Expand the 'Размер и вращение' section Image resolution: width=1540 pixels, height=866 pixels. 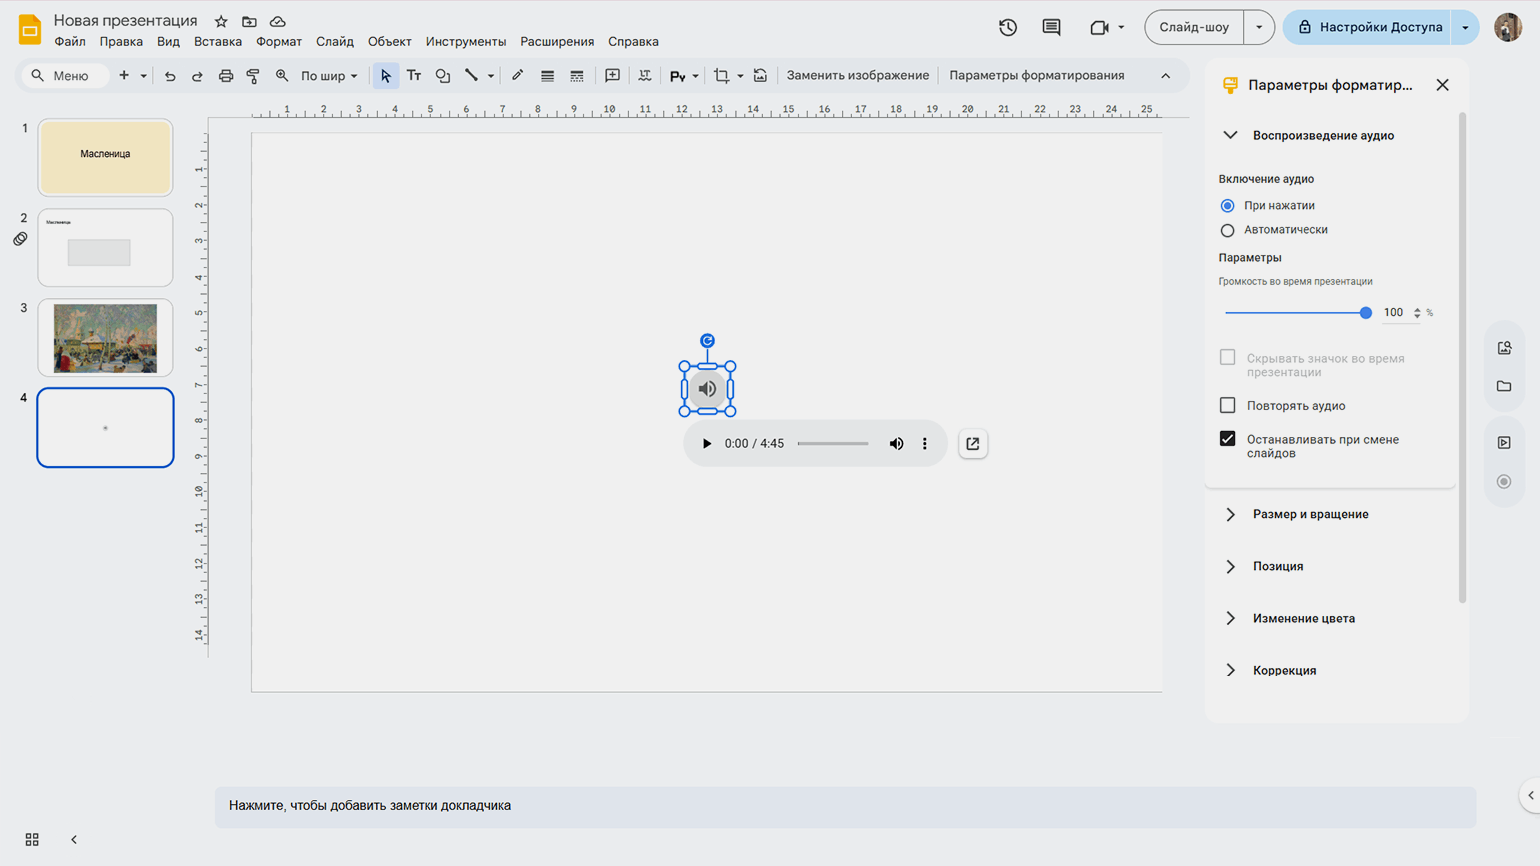coord(1310,514)
